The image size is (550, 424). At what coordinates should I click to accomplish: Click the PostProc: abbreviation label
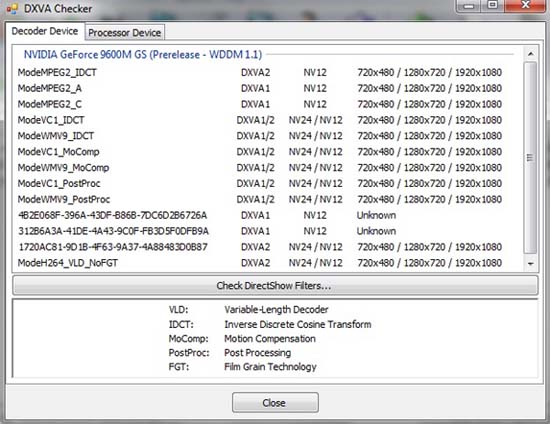tap(189, 353)
